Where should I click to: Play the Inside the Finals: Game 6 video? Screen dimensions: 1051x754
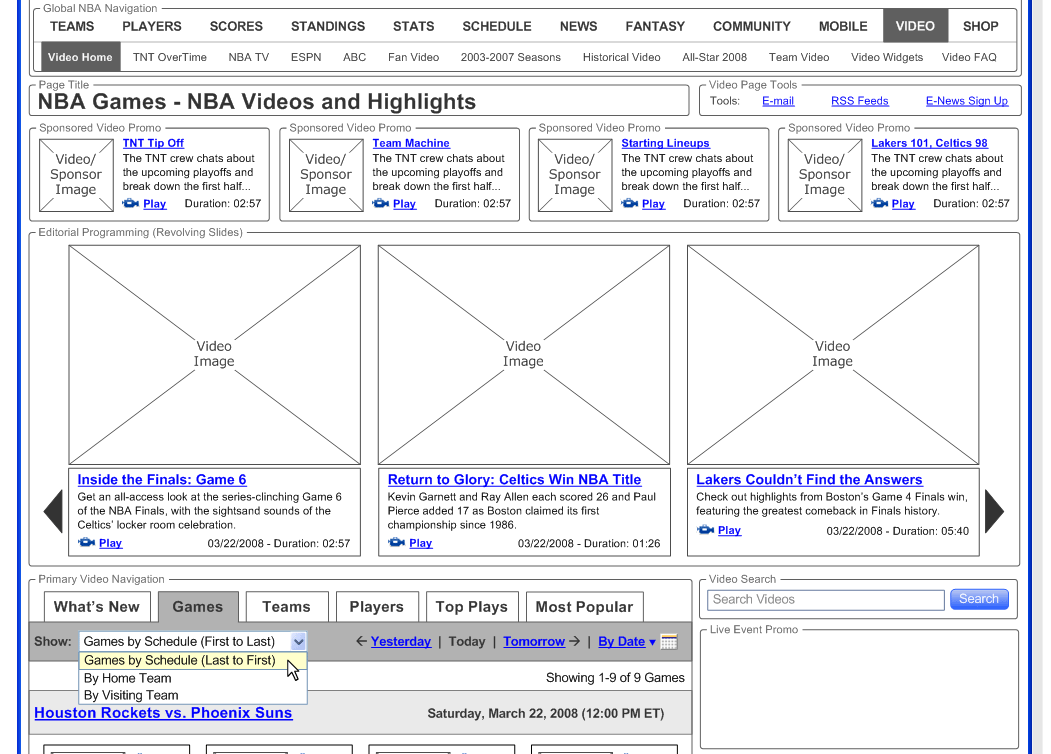110,542
